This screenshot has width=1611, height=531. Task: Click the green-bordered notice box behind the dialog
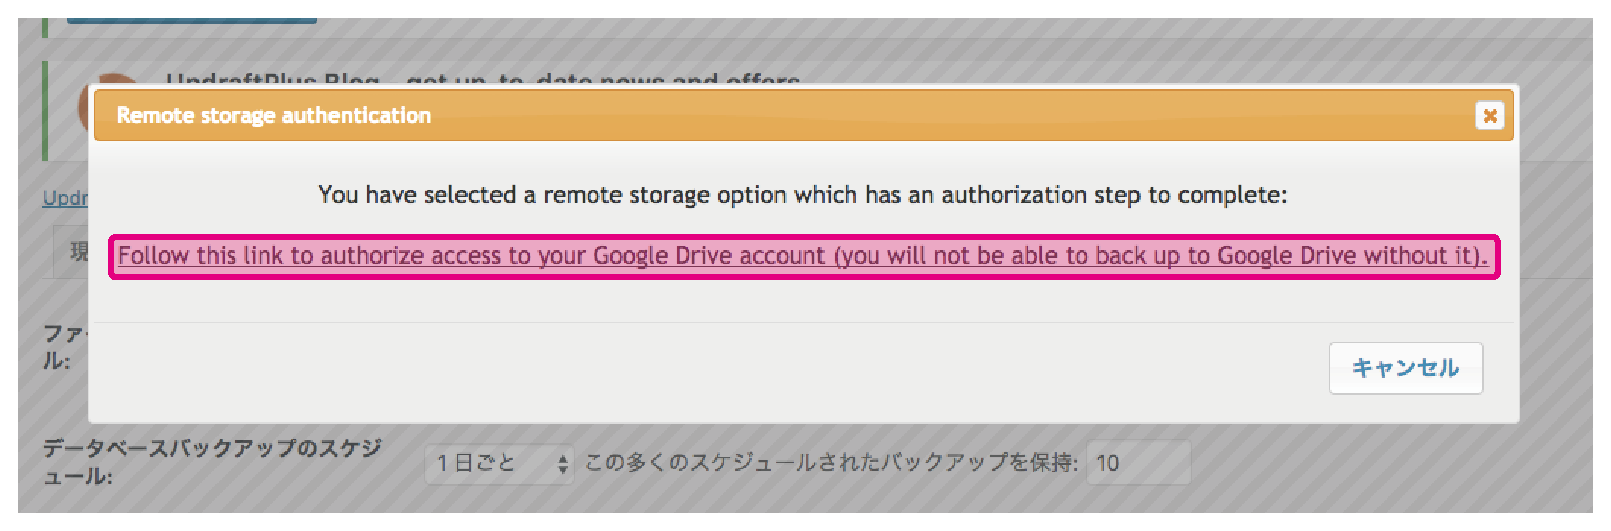(66, 110)
